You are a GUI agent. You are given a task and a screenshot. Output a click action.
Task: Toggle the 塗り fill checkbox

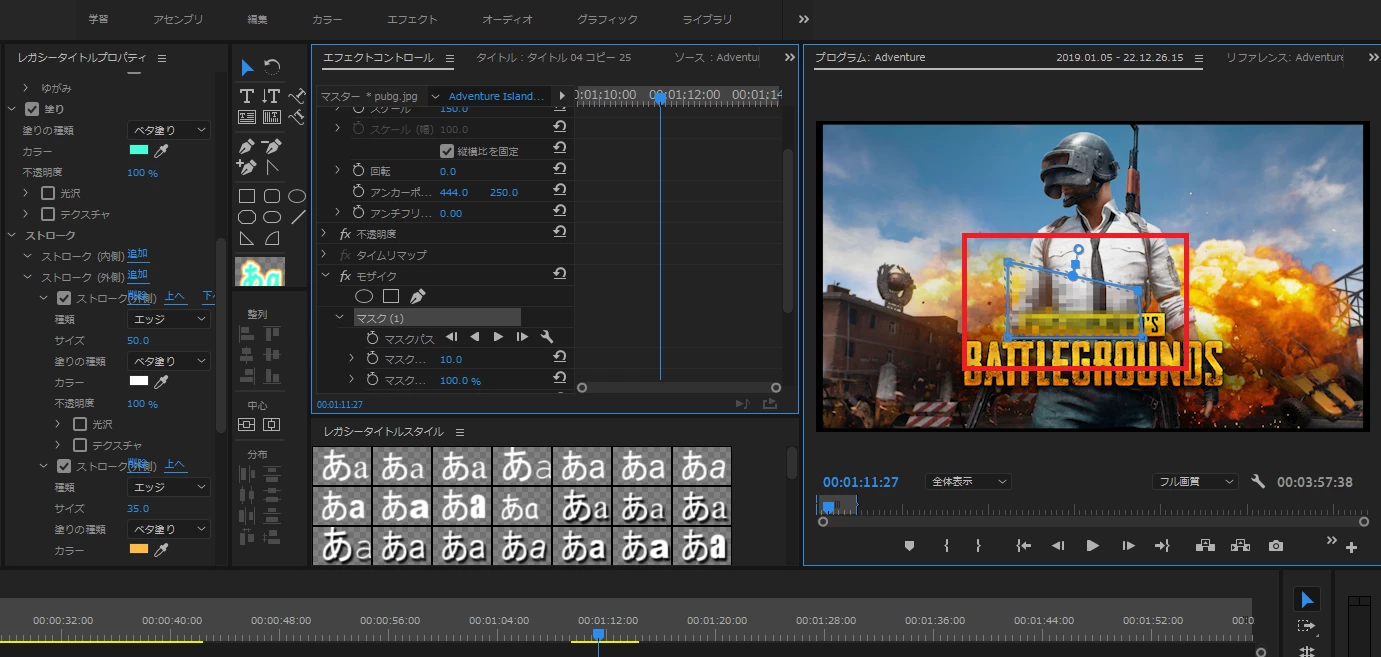point(32,109)
